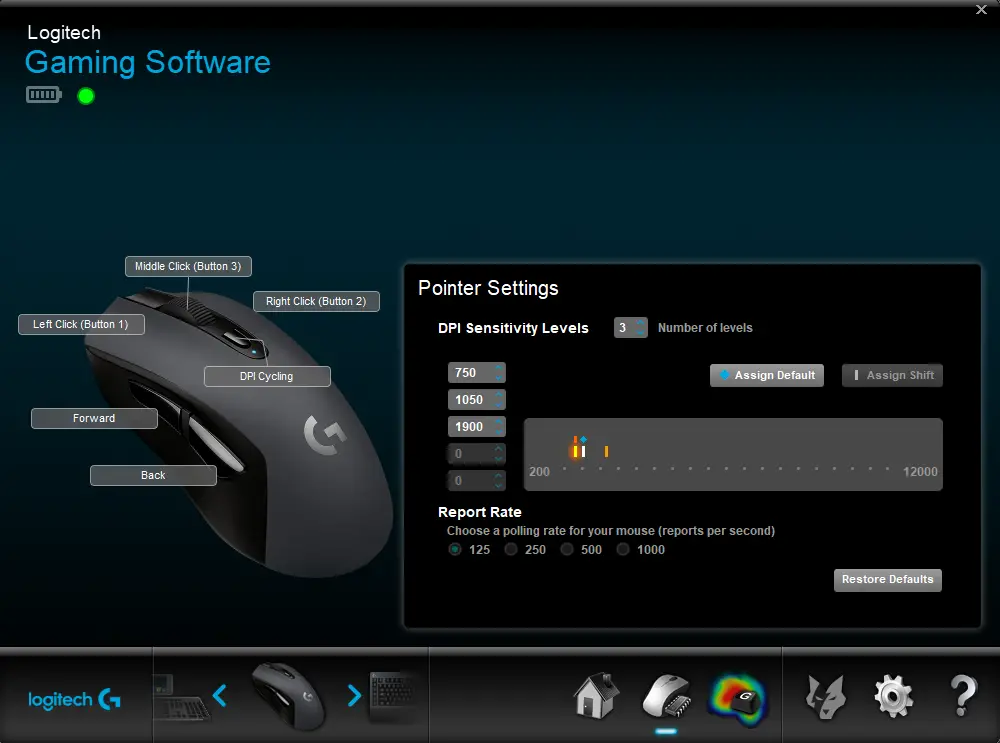Click the DPI Cycling button label
This screenshot has height=743, width=1000.
(x=267, y=376)
